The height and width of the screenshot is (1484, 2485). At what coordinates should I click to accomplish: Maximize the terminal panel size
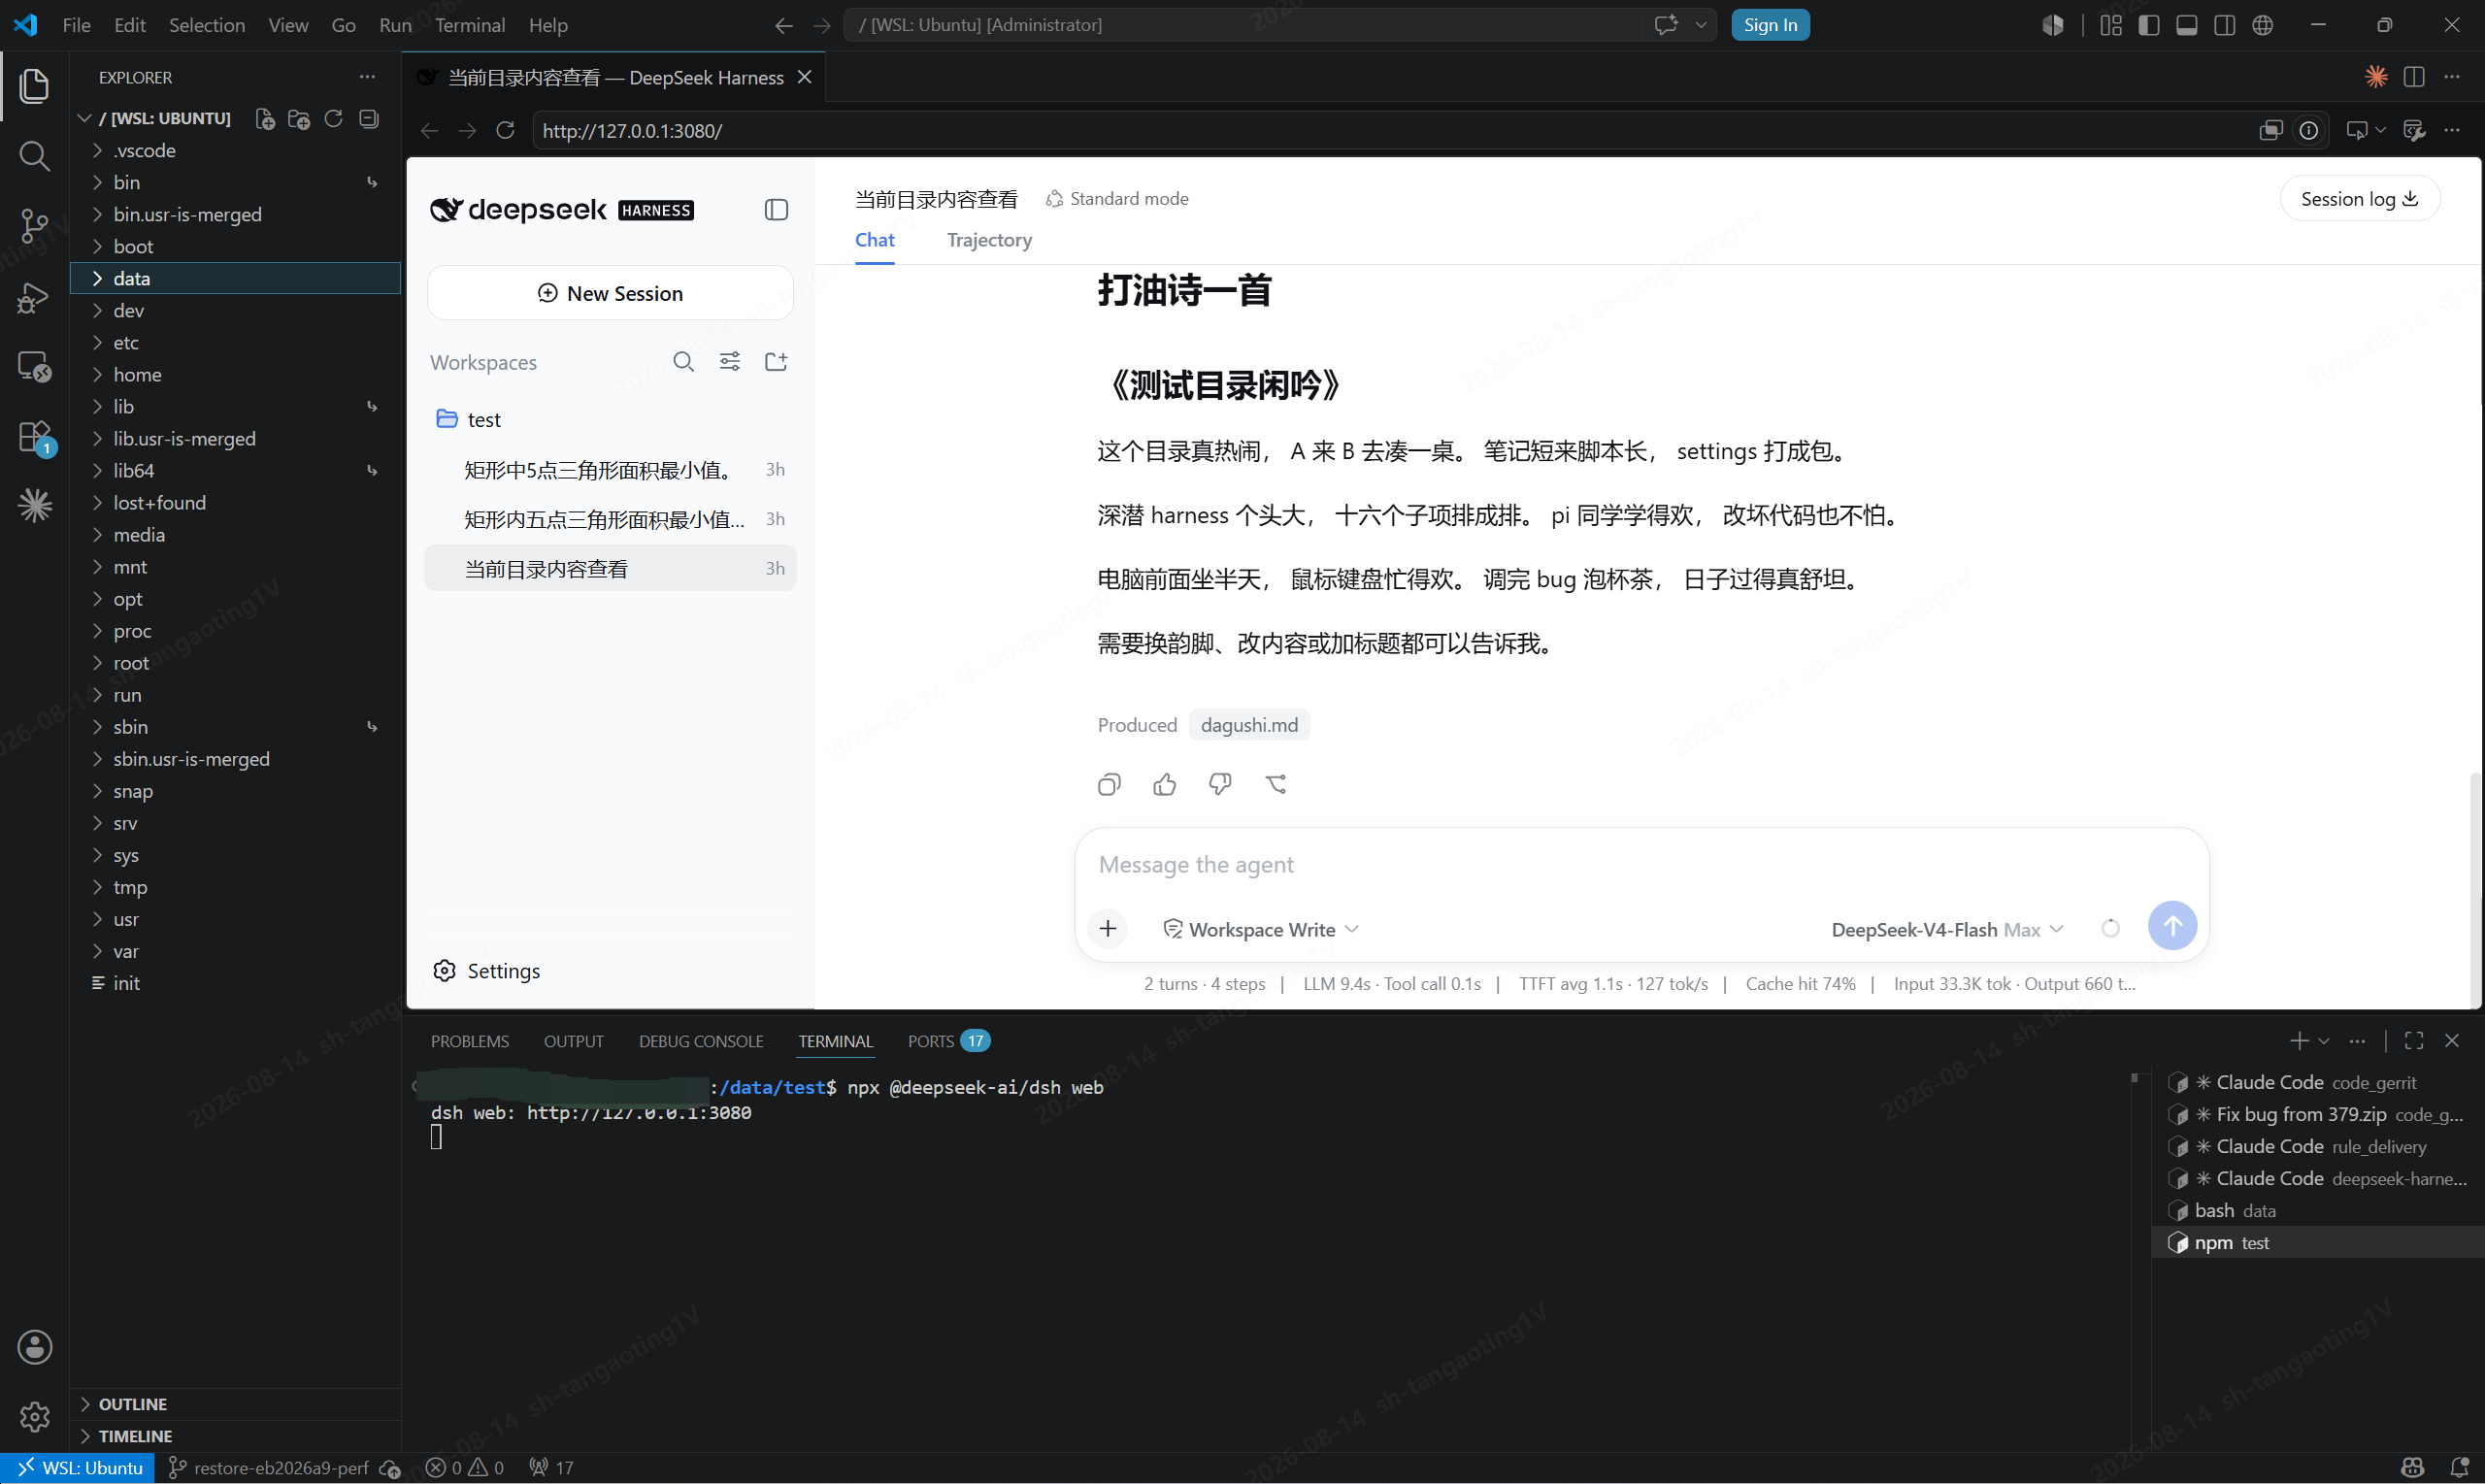pos(2413,1041)
